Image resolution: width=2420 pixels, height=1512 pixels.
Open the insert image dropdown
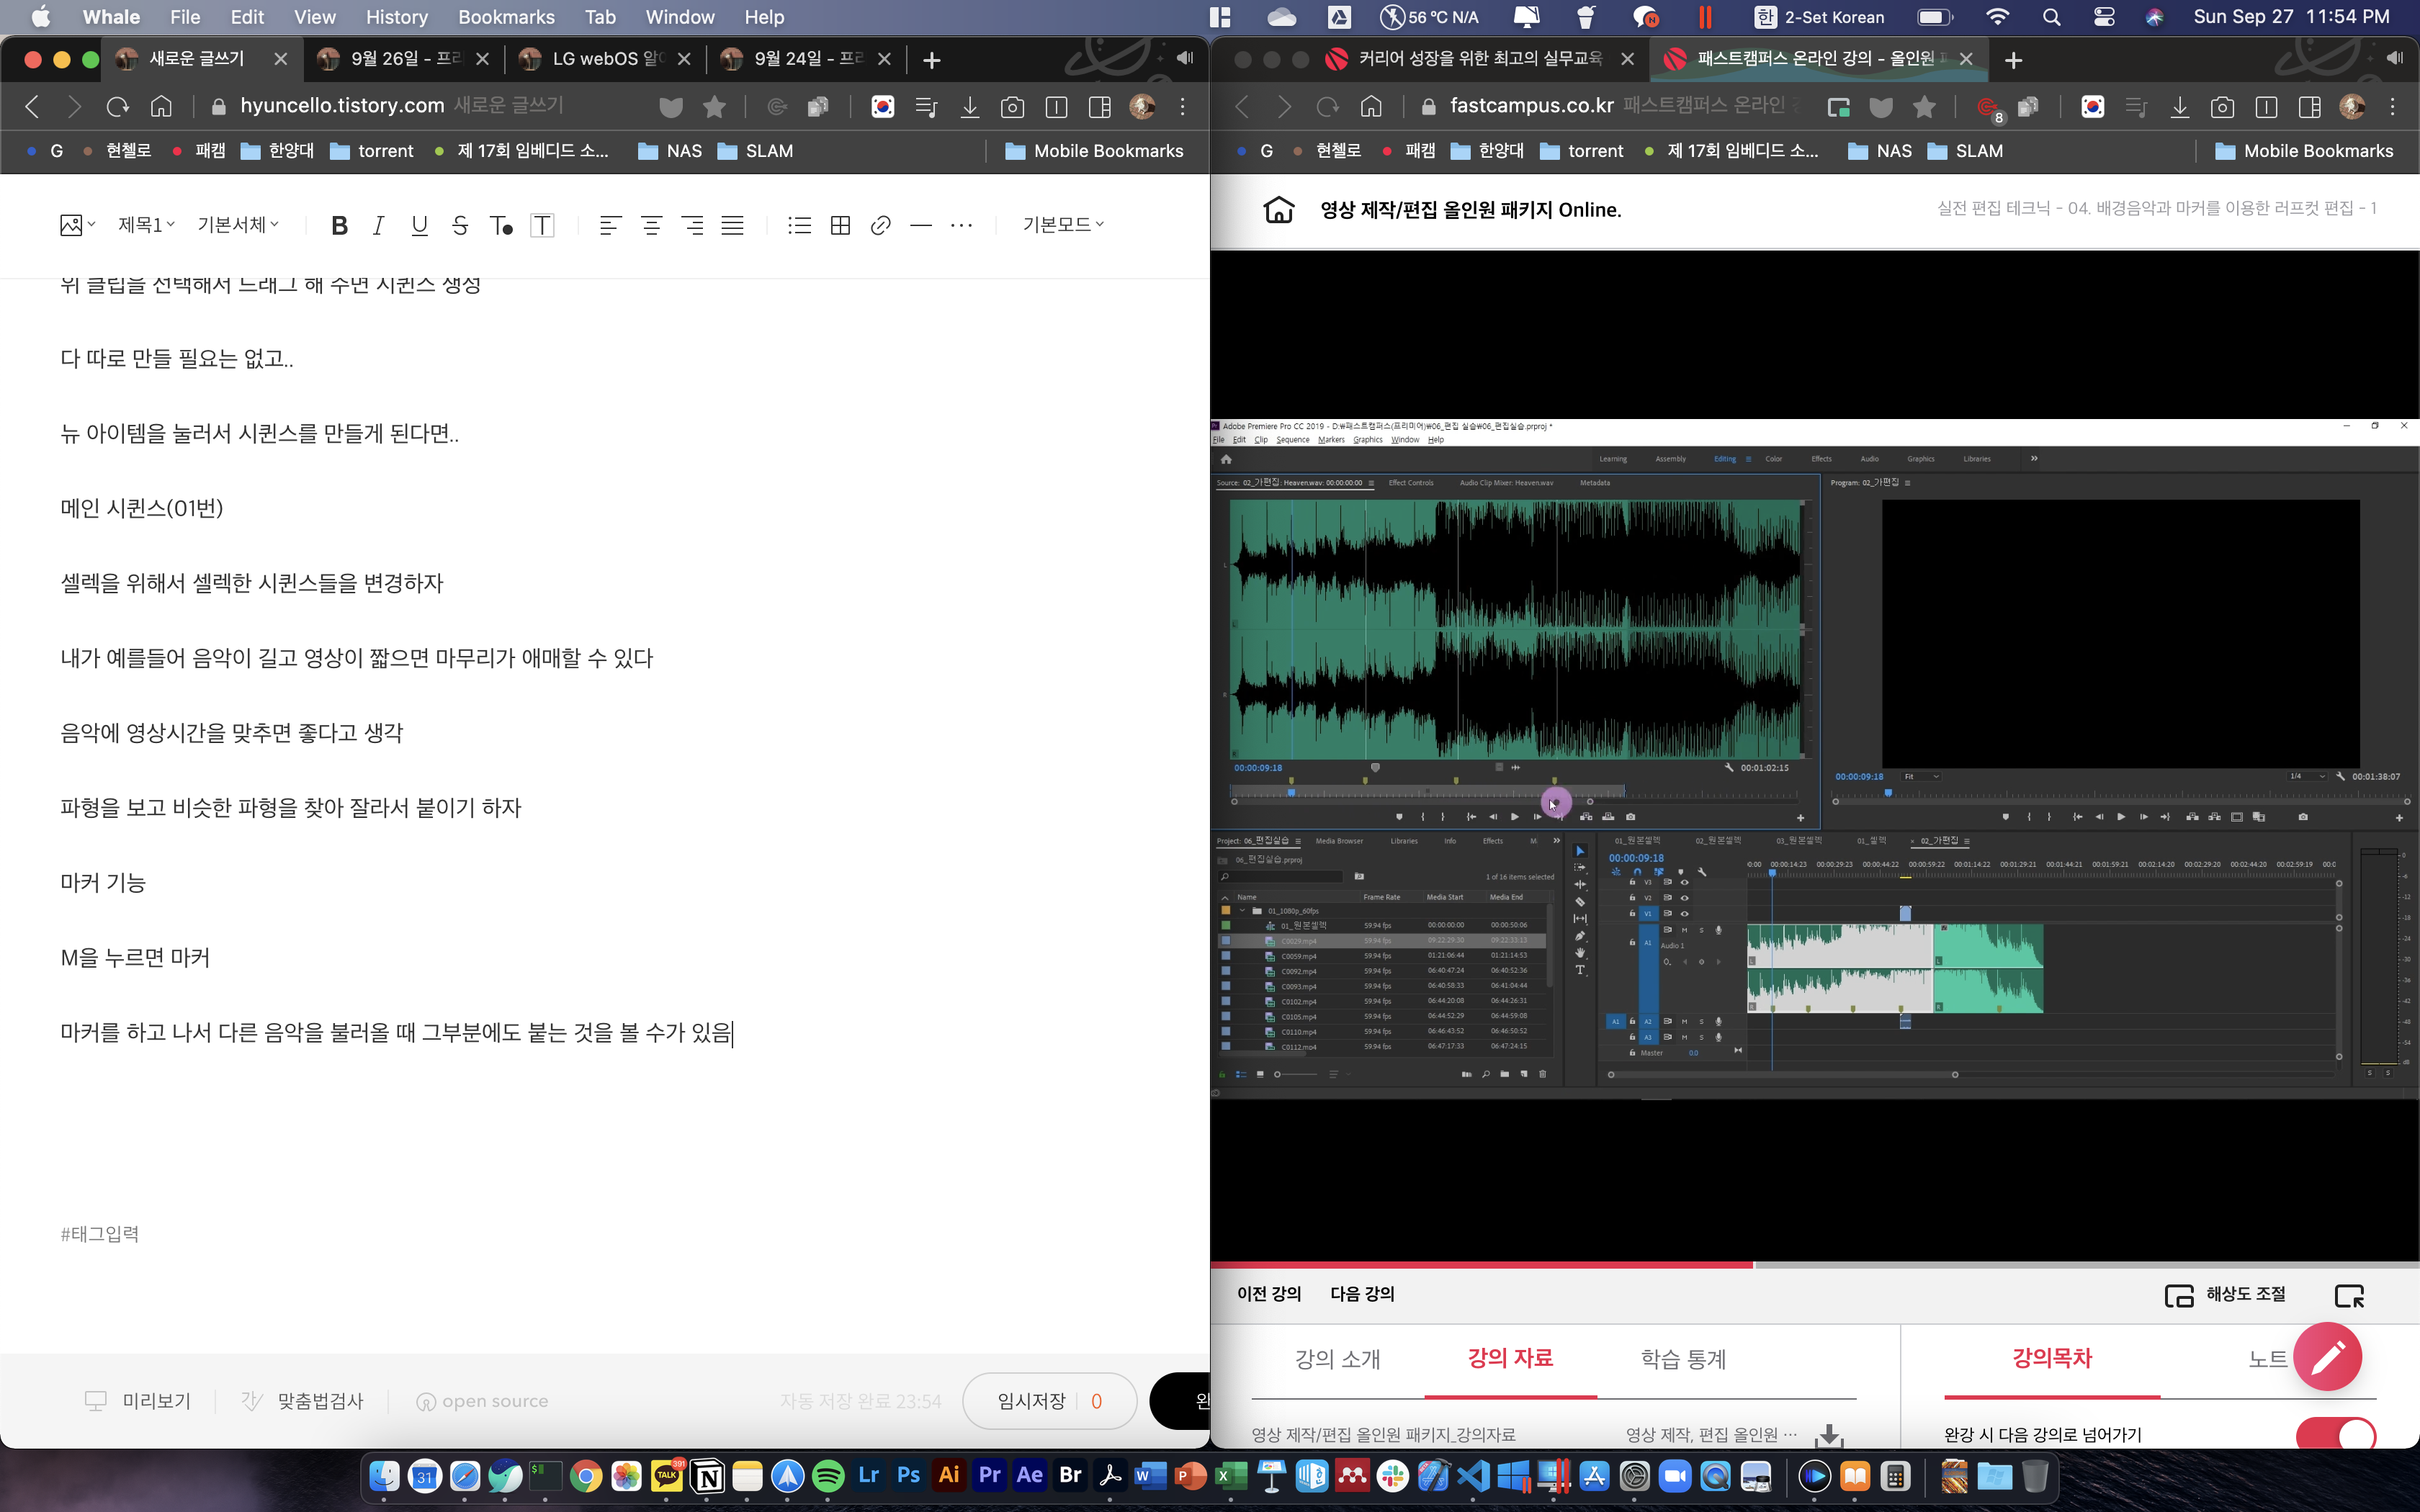tap(77, 225)
